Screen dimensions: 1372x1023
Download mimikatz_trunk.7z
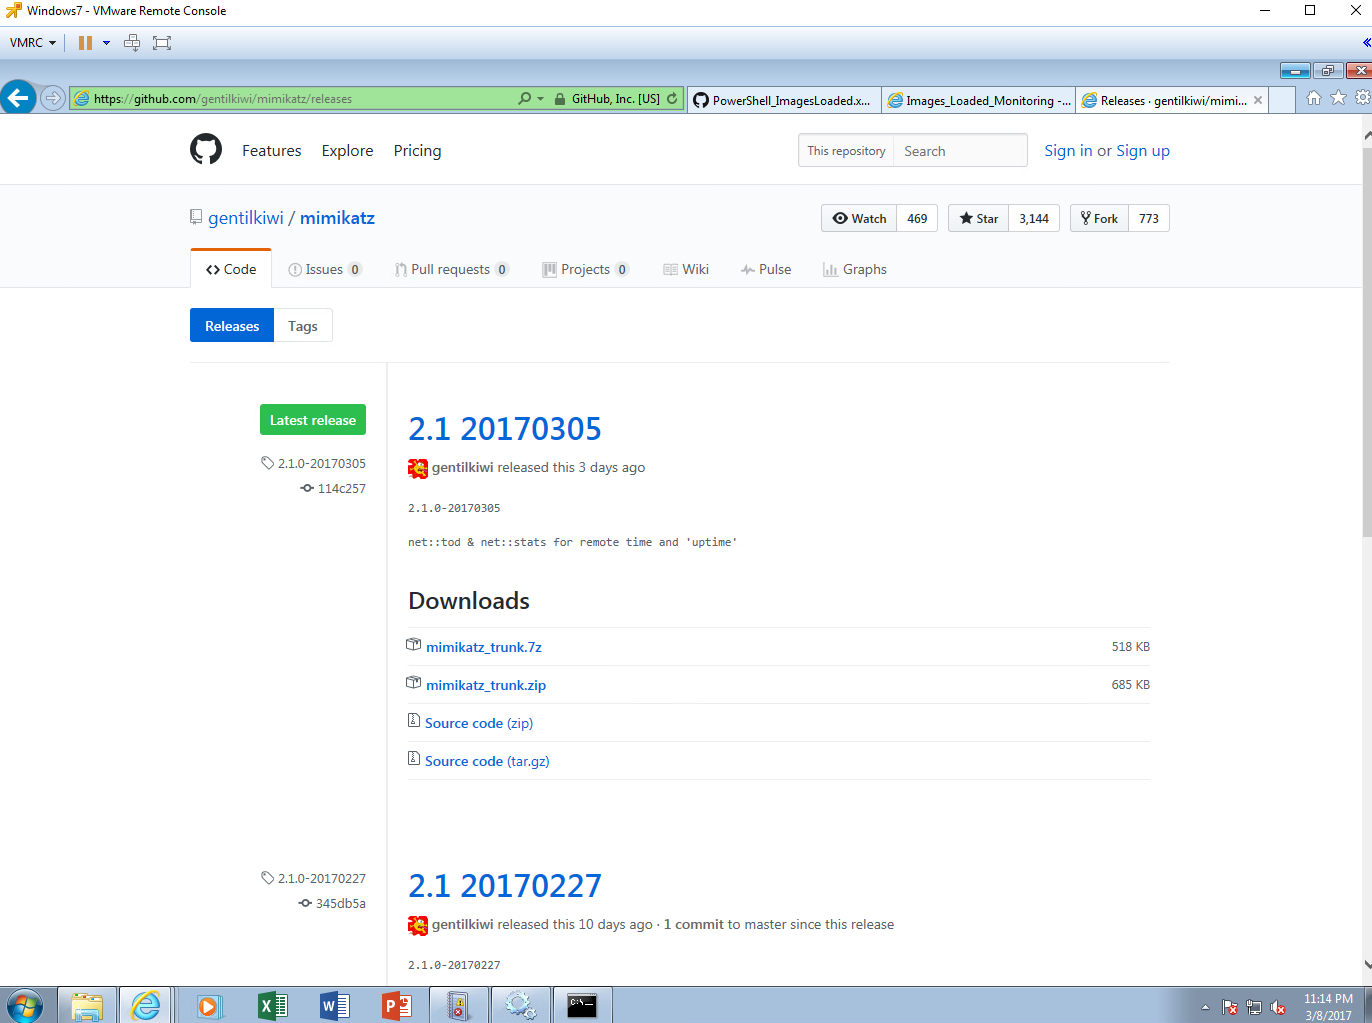484,647
